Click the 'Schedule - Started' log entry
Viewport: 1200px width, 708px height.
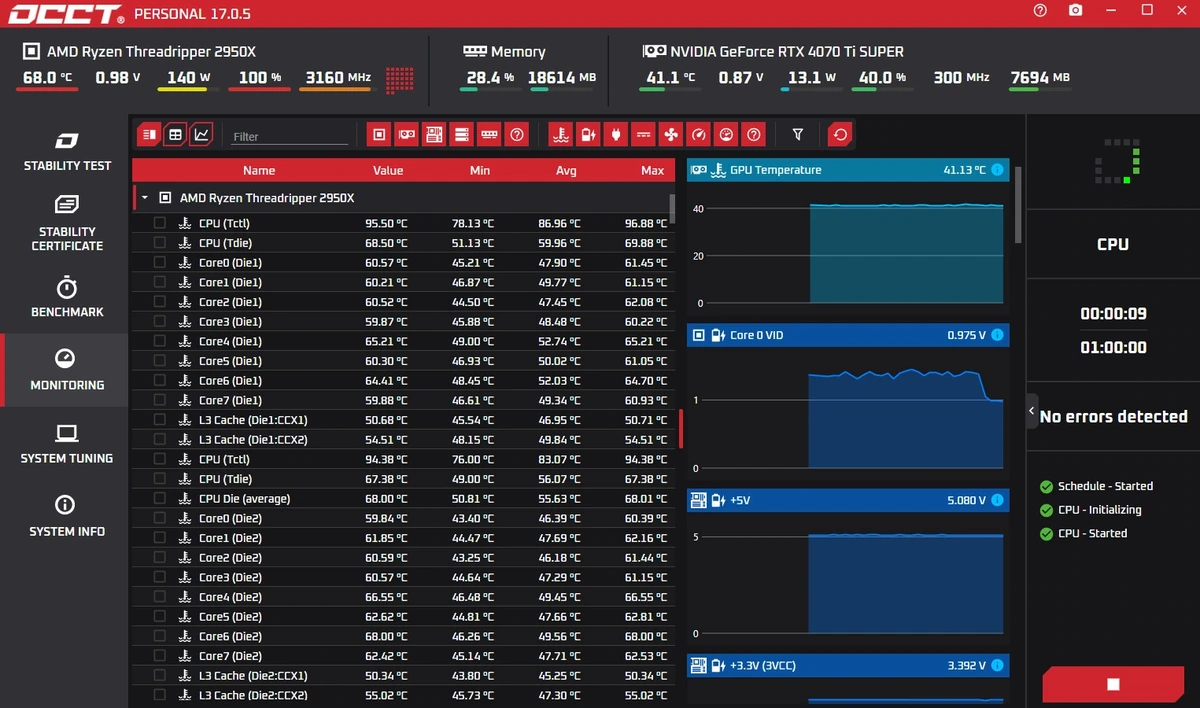tap(1105, 486)
